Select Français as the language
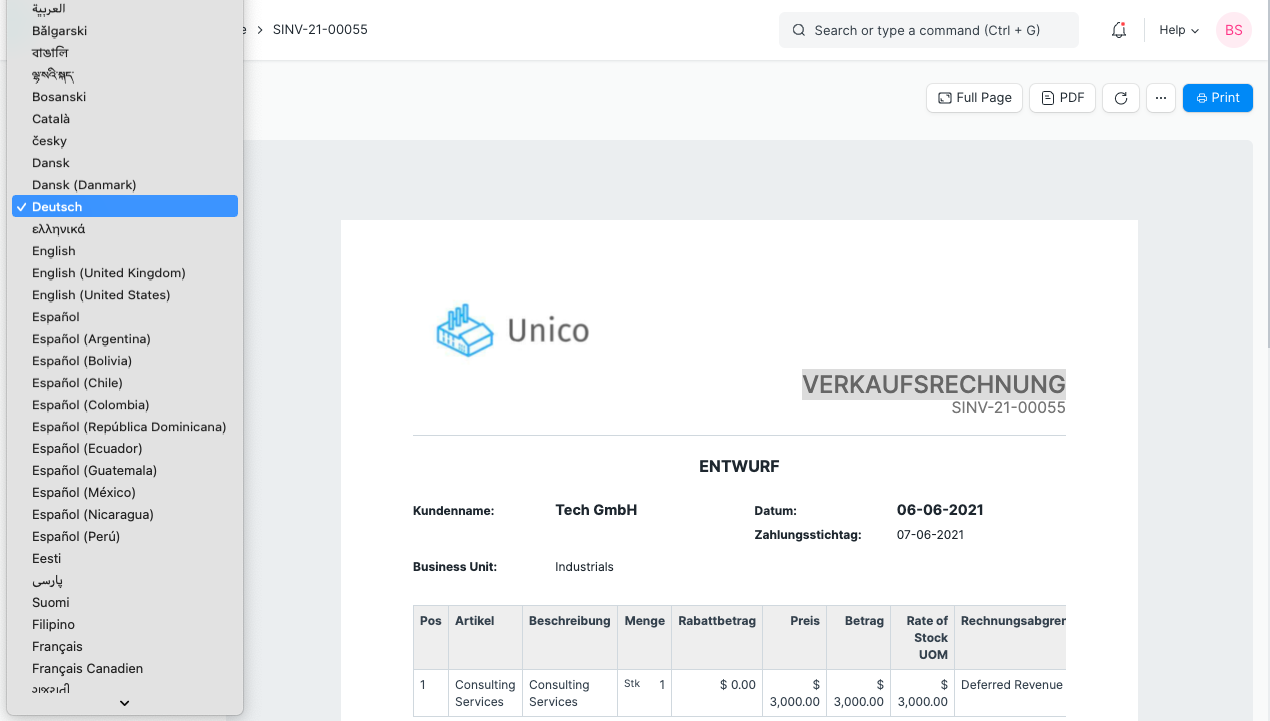This screenshot has height=721, width=1270. click(x=57, y=646)
